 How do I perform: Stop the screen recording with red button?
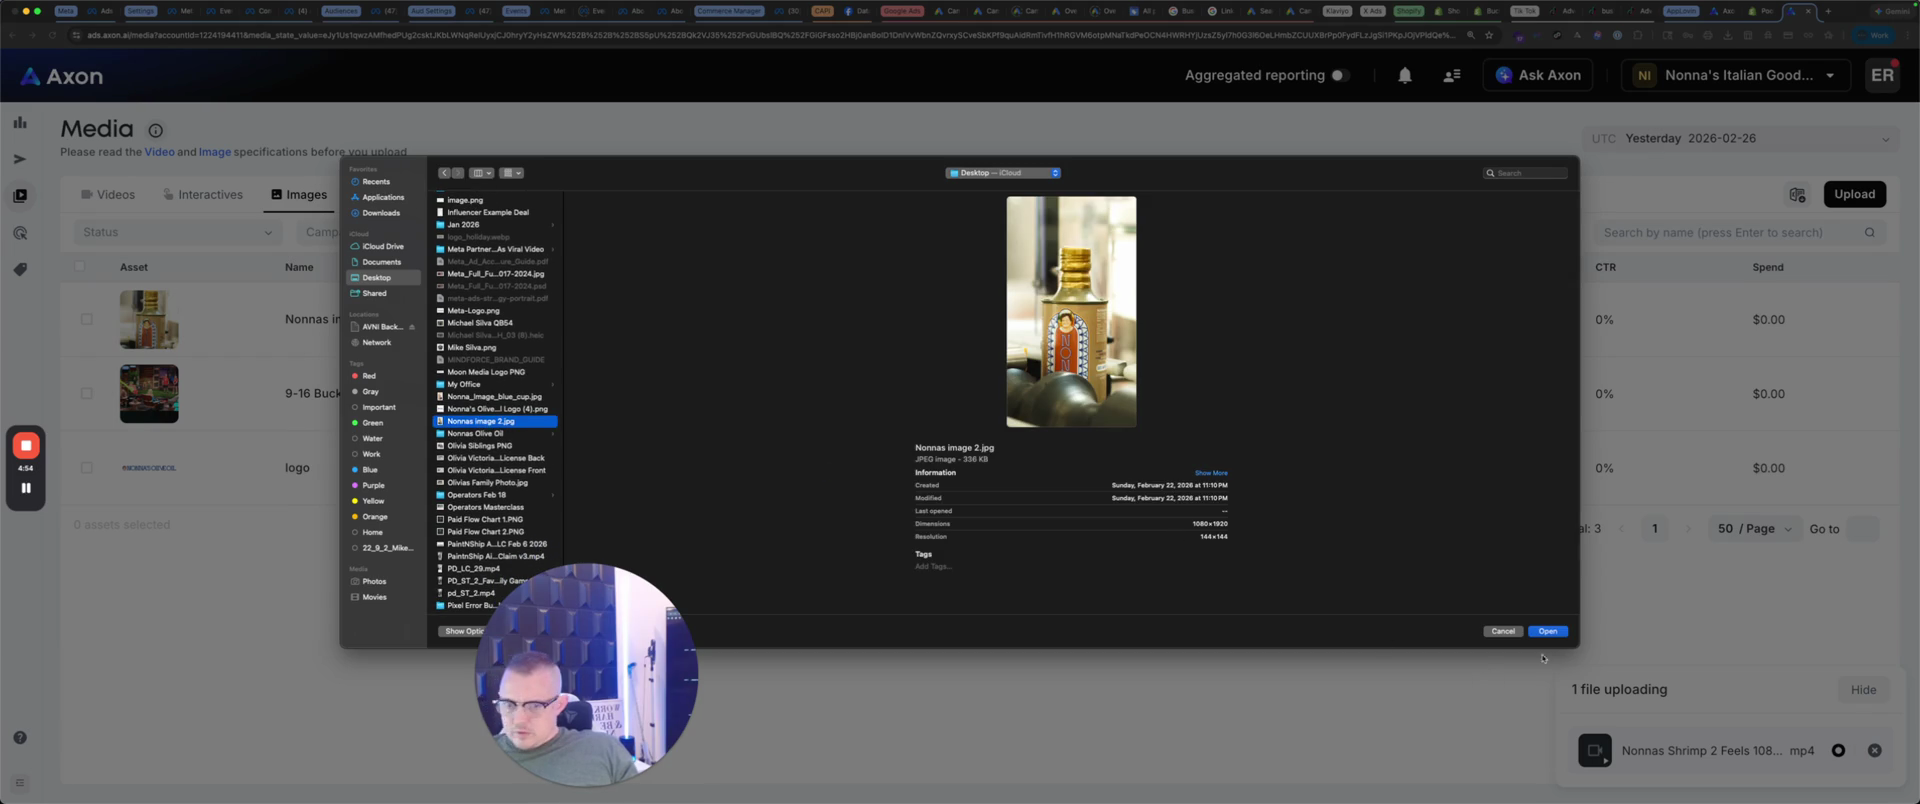(26, 446)
